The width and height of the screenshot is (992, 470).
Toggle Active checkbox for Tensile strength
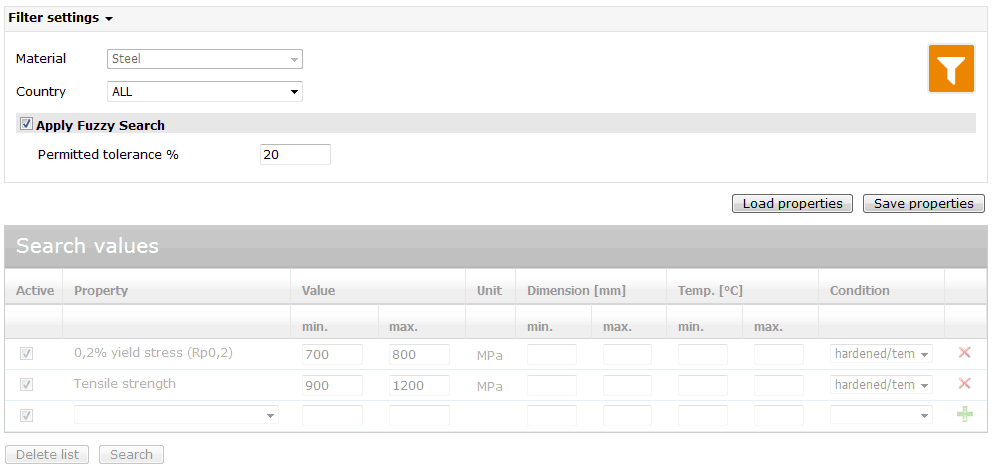pos(27,385)
